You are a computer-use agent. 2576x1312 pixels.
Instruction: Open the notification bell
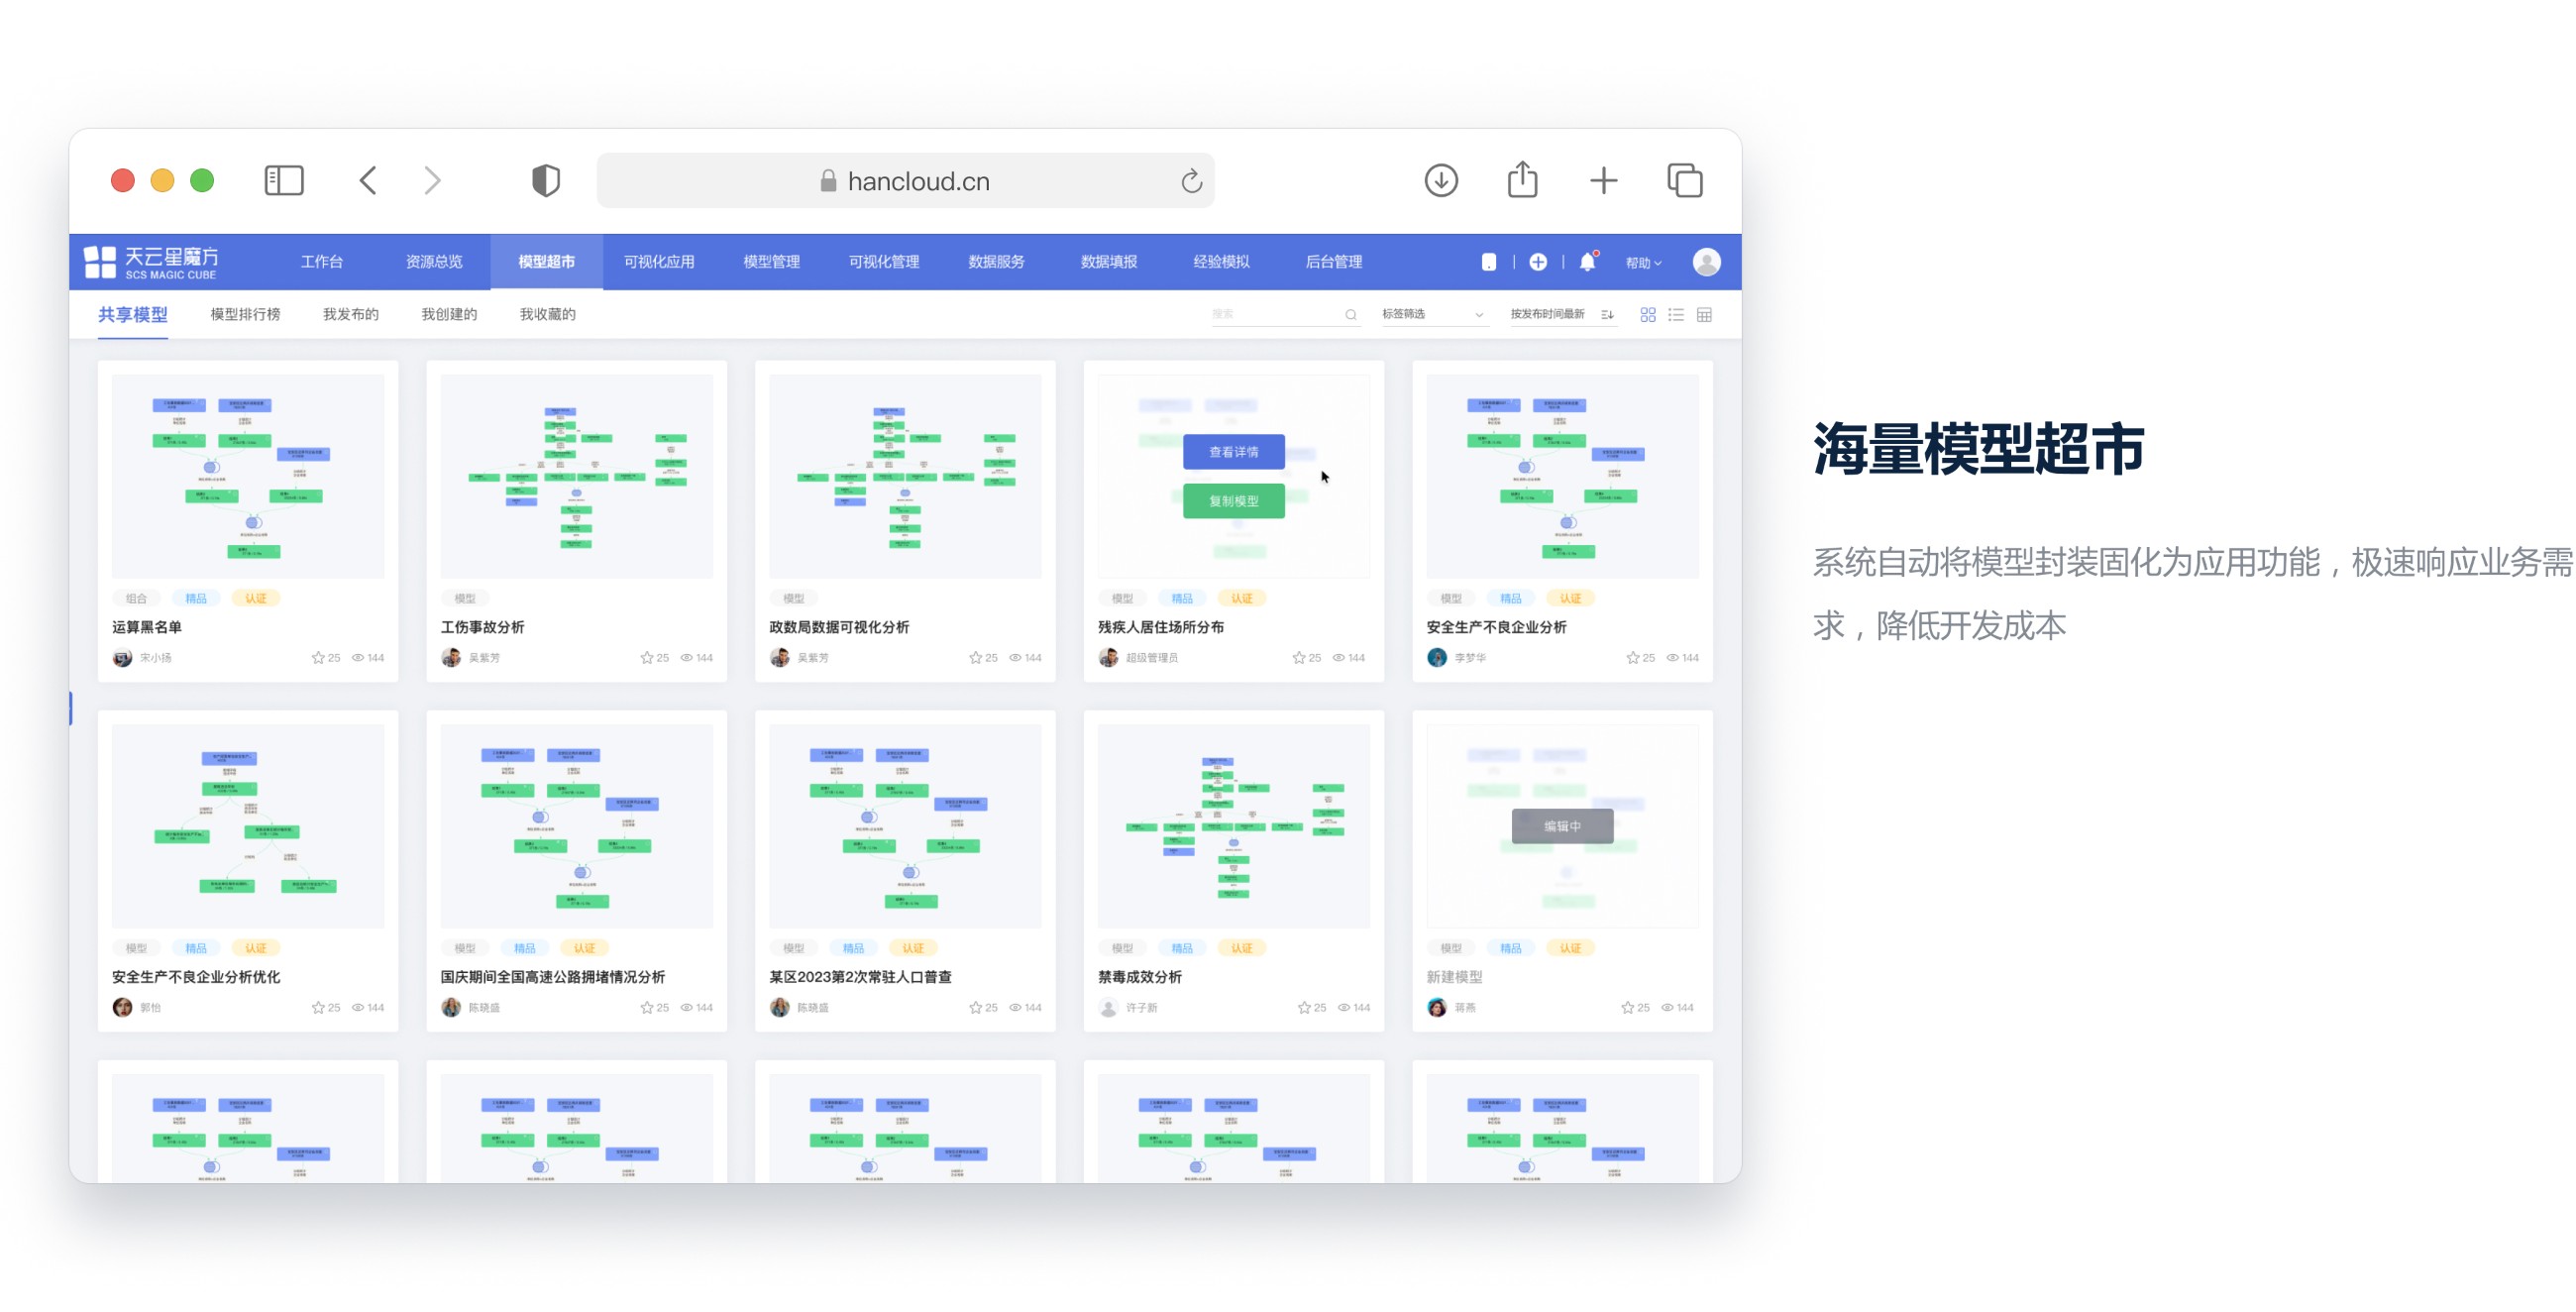click(1587, 262)
